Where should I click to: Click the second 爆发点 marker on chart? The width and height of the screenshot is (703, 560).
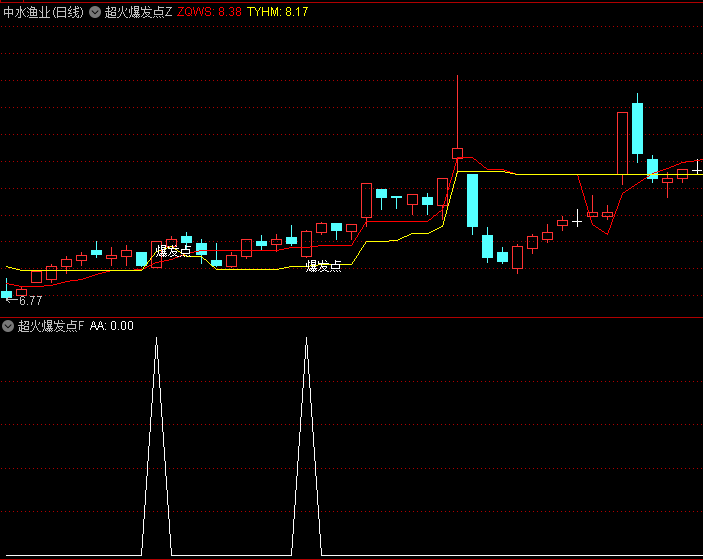point(324,266)
